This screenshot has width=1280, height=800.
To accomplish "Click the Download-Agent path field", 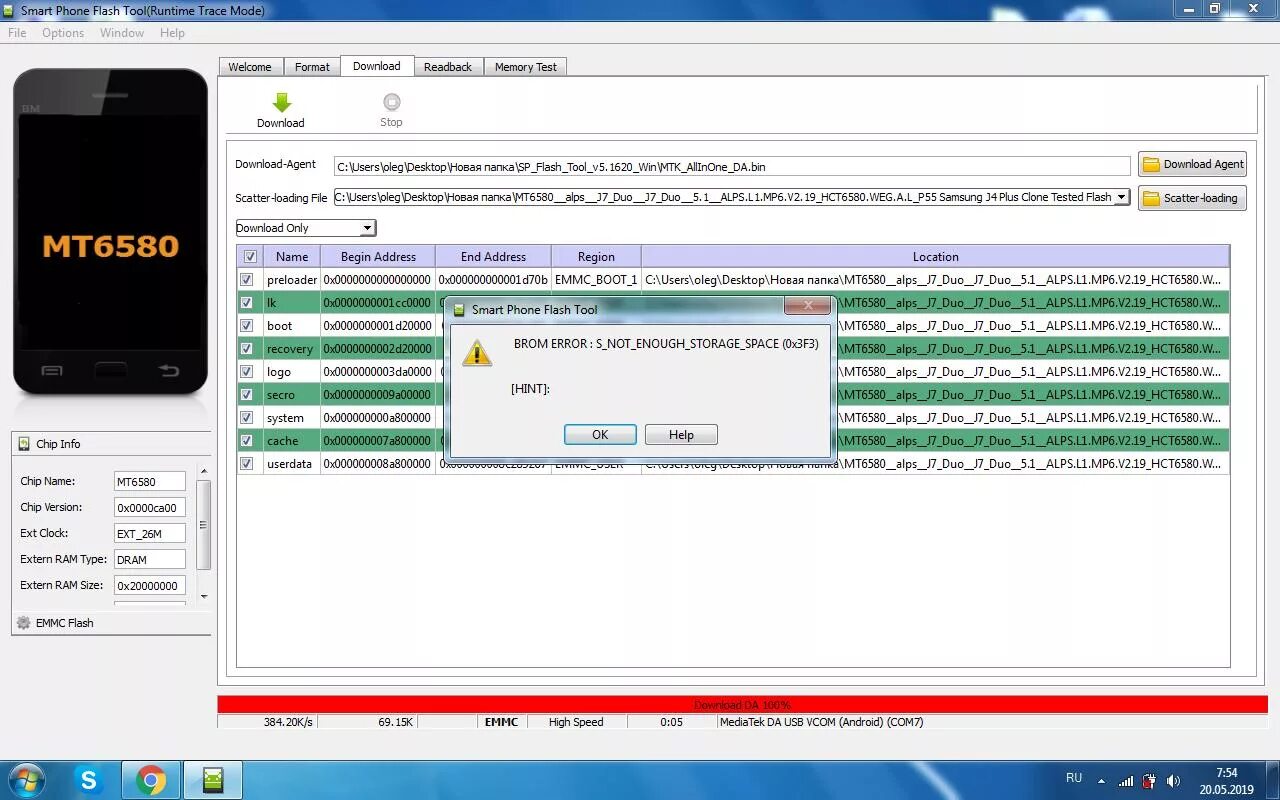I will point(732,167).
